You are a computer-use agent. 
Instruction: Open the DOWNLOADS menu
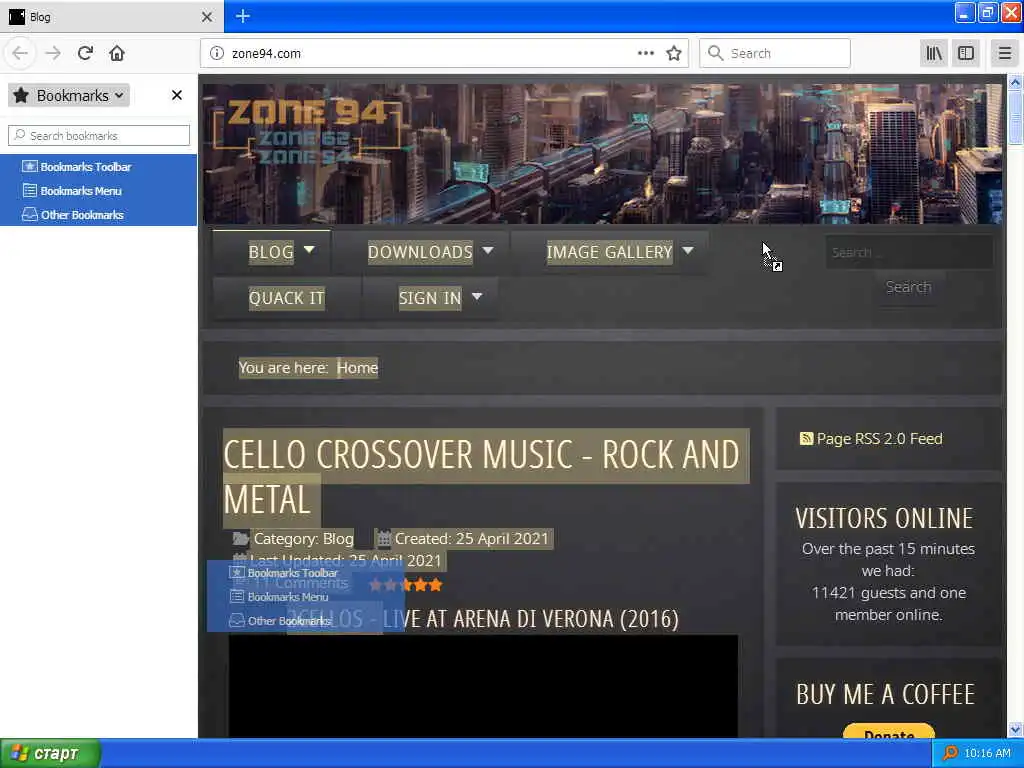pos(420,252)
